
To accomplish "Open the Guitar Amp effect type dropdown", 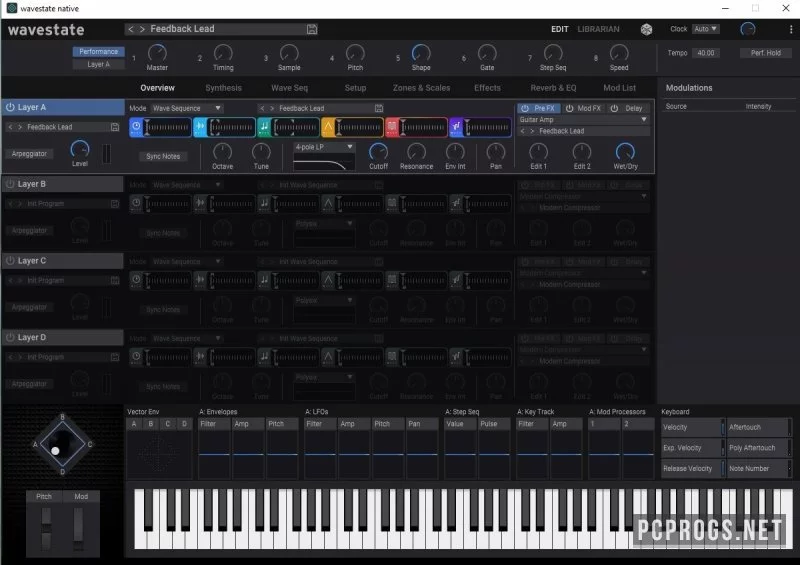I will [583, 119].
